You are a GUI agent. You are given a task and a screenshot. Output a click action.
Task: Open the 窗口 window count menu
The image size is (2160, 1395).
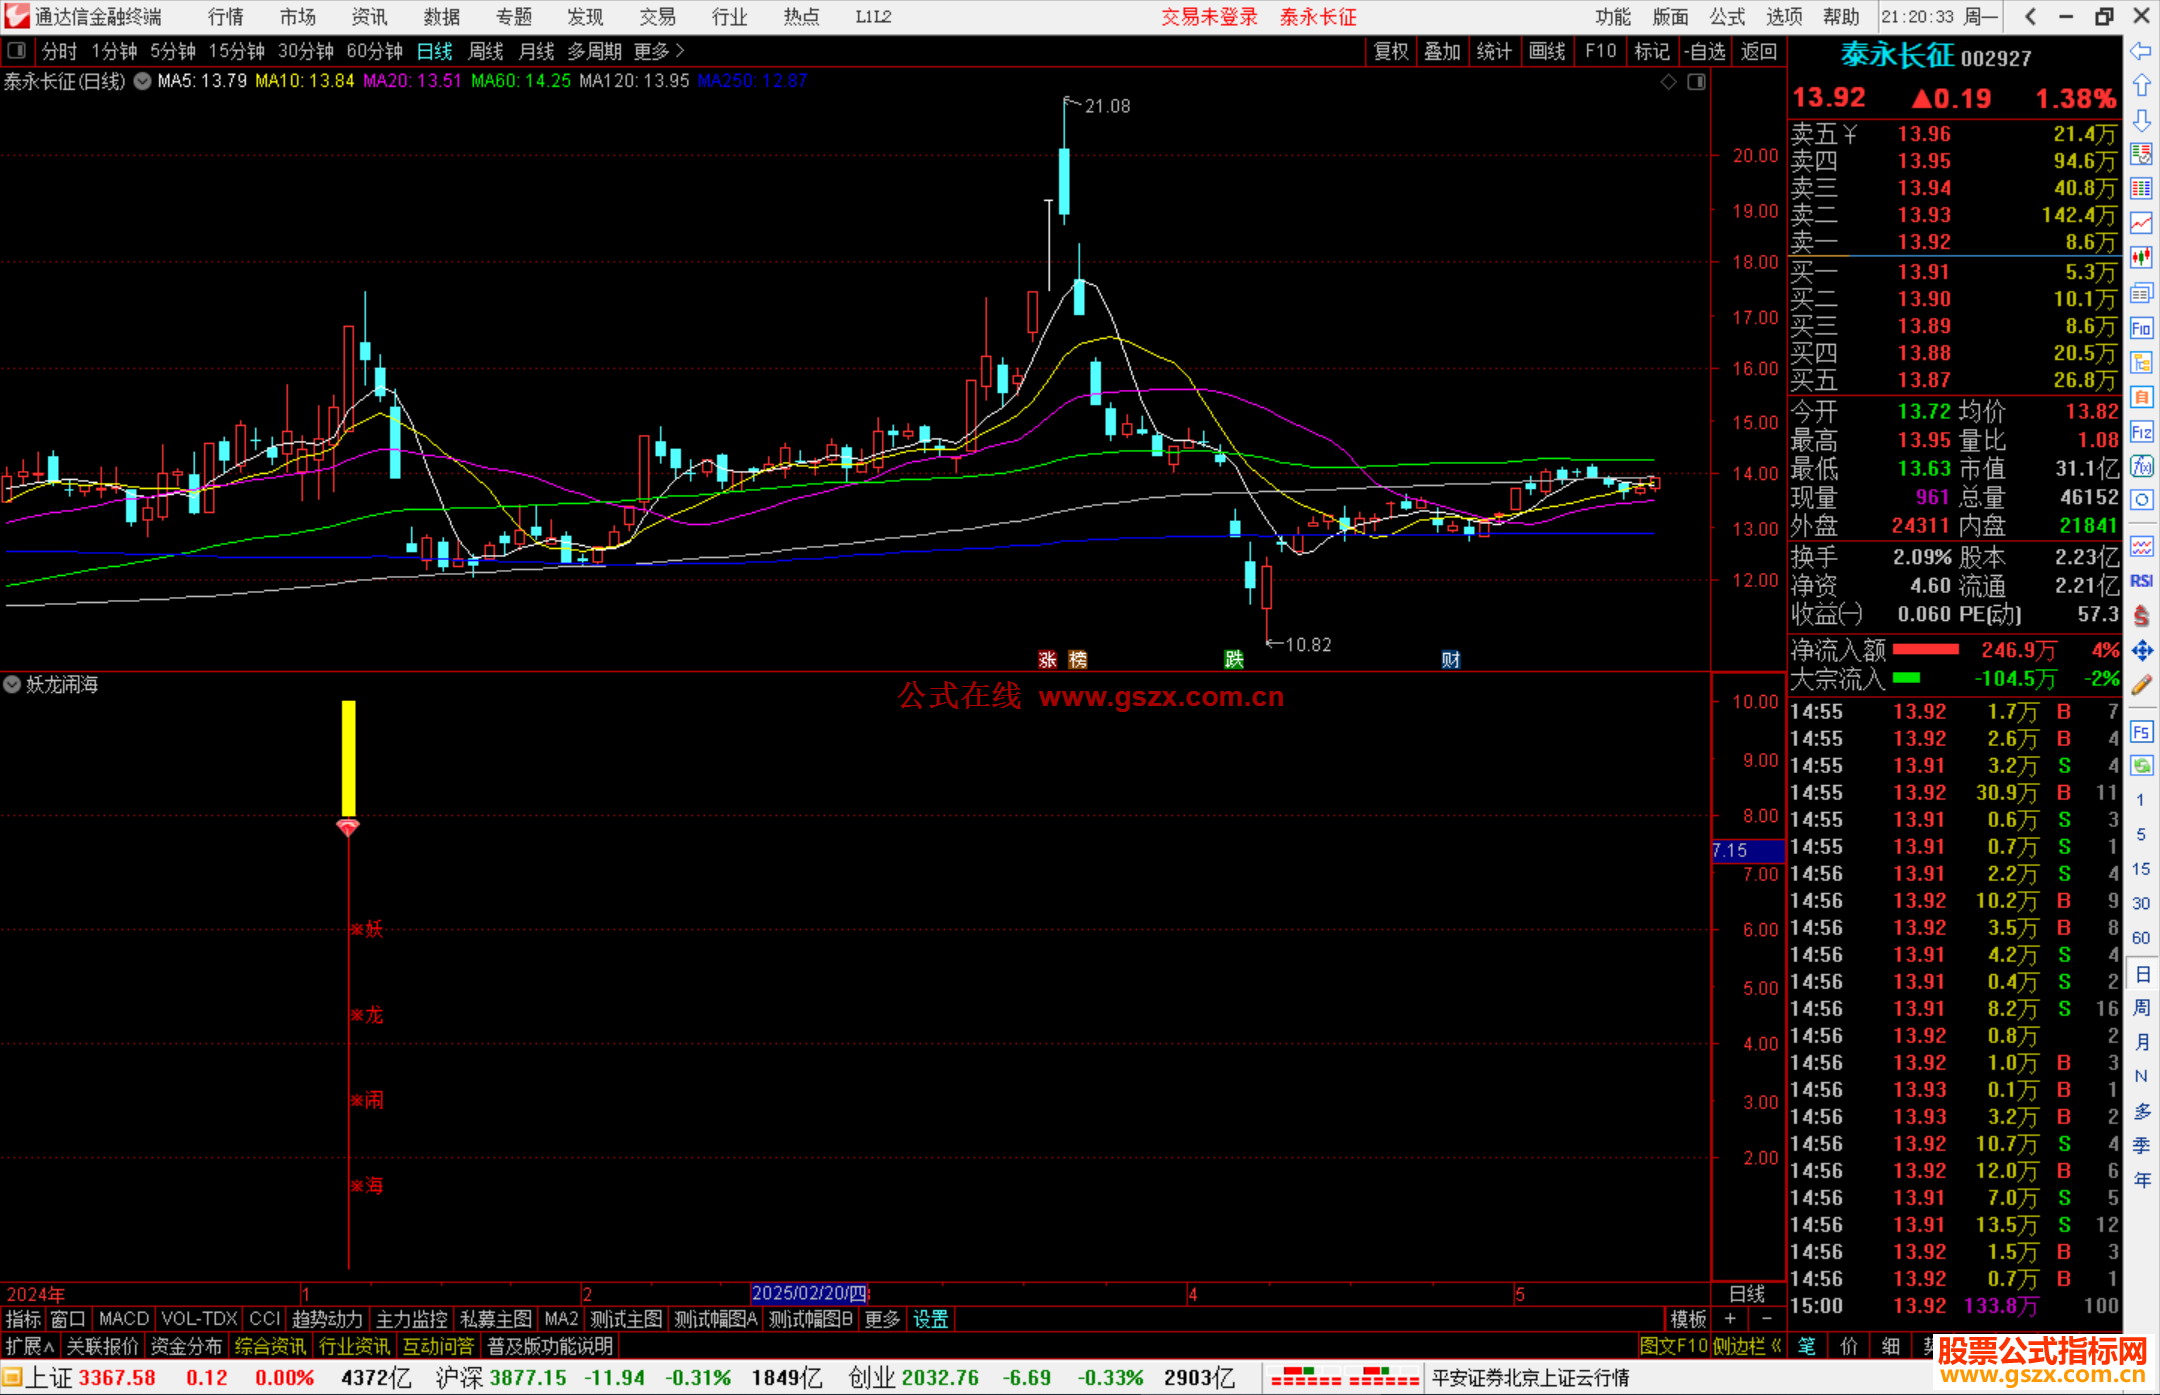click(69, 1319)
